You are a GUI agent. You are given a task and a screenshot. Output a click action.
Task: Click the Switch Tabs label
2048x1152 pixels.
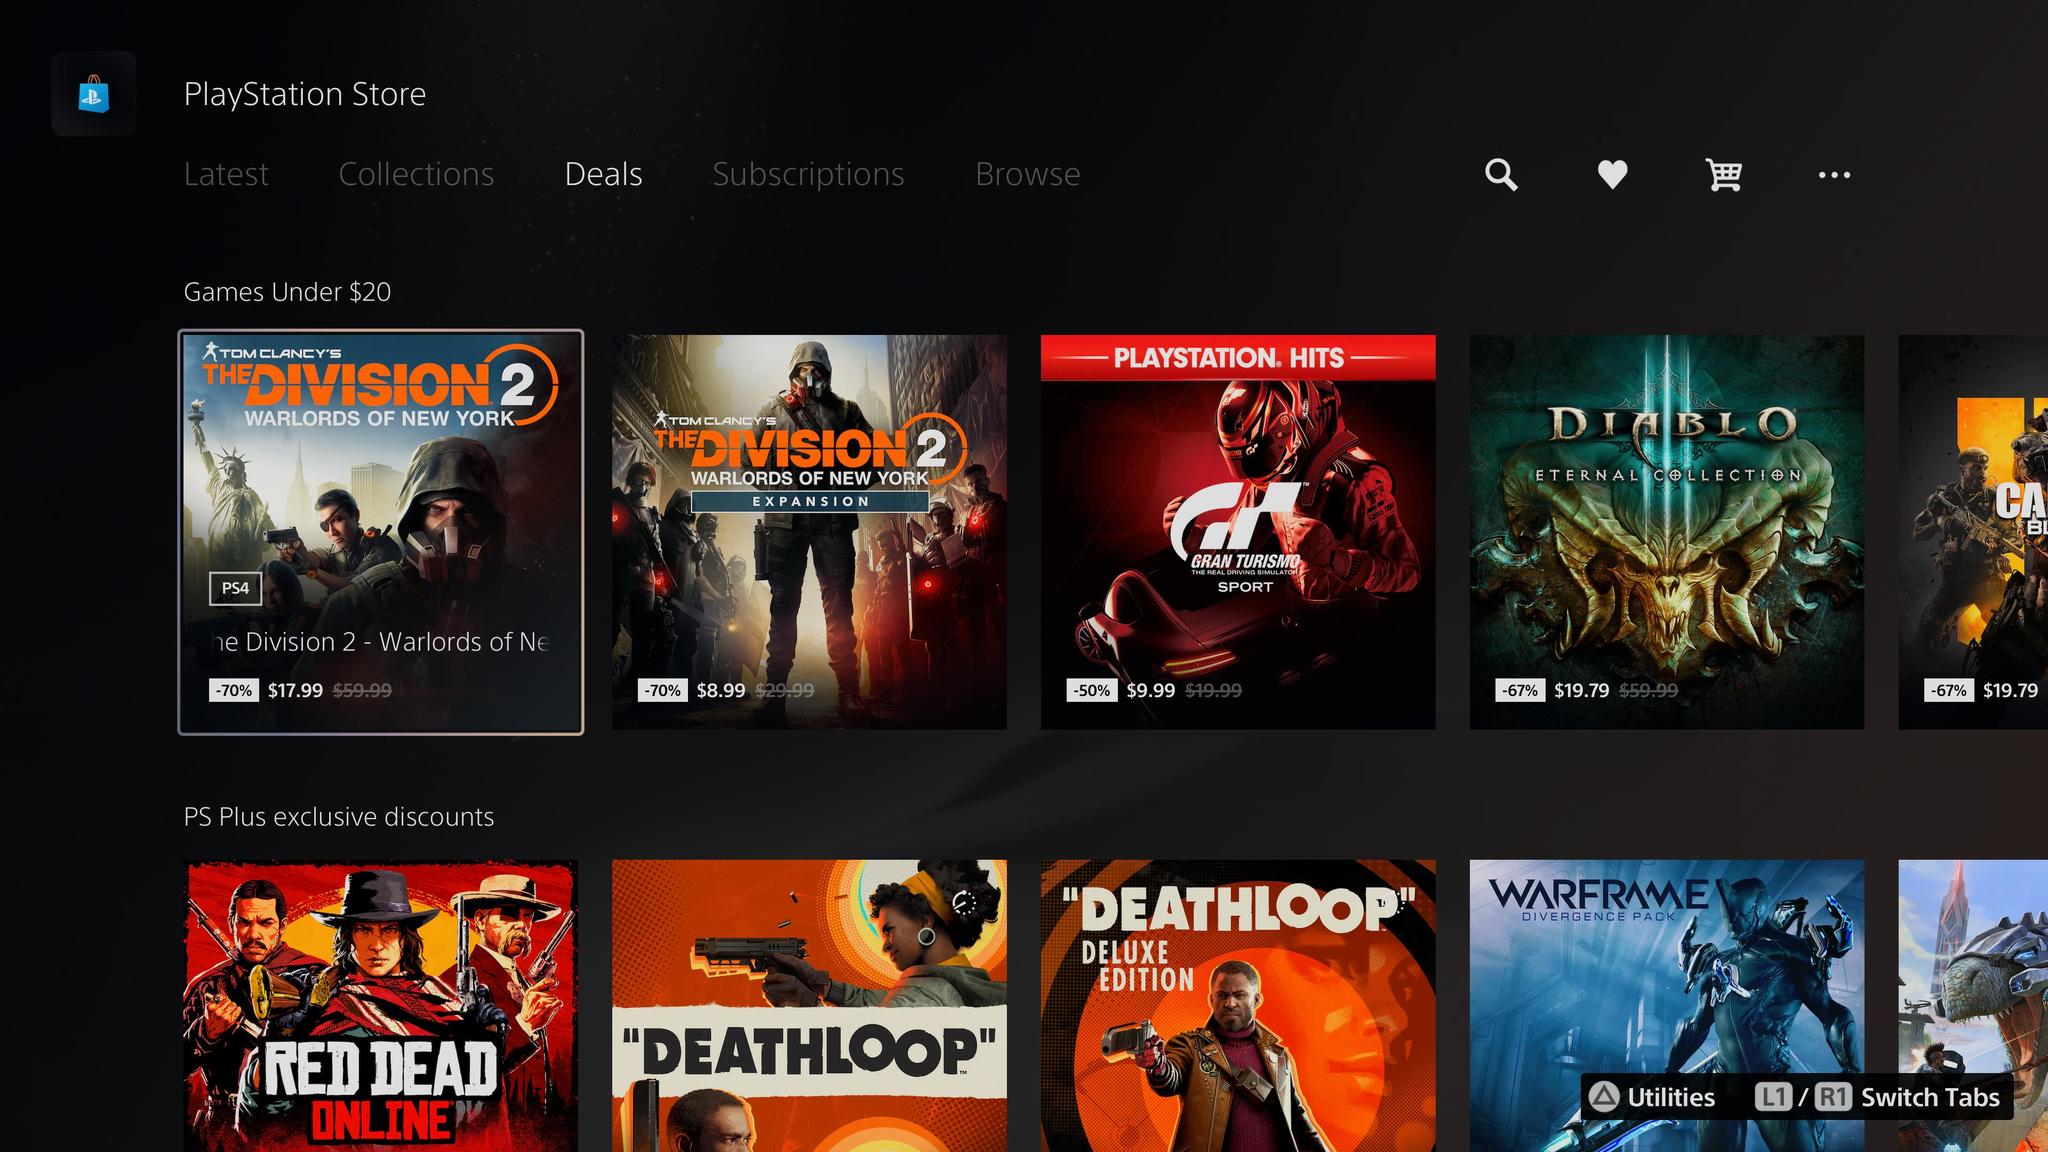click(1930, 1097)
